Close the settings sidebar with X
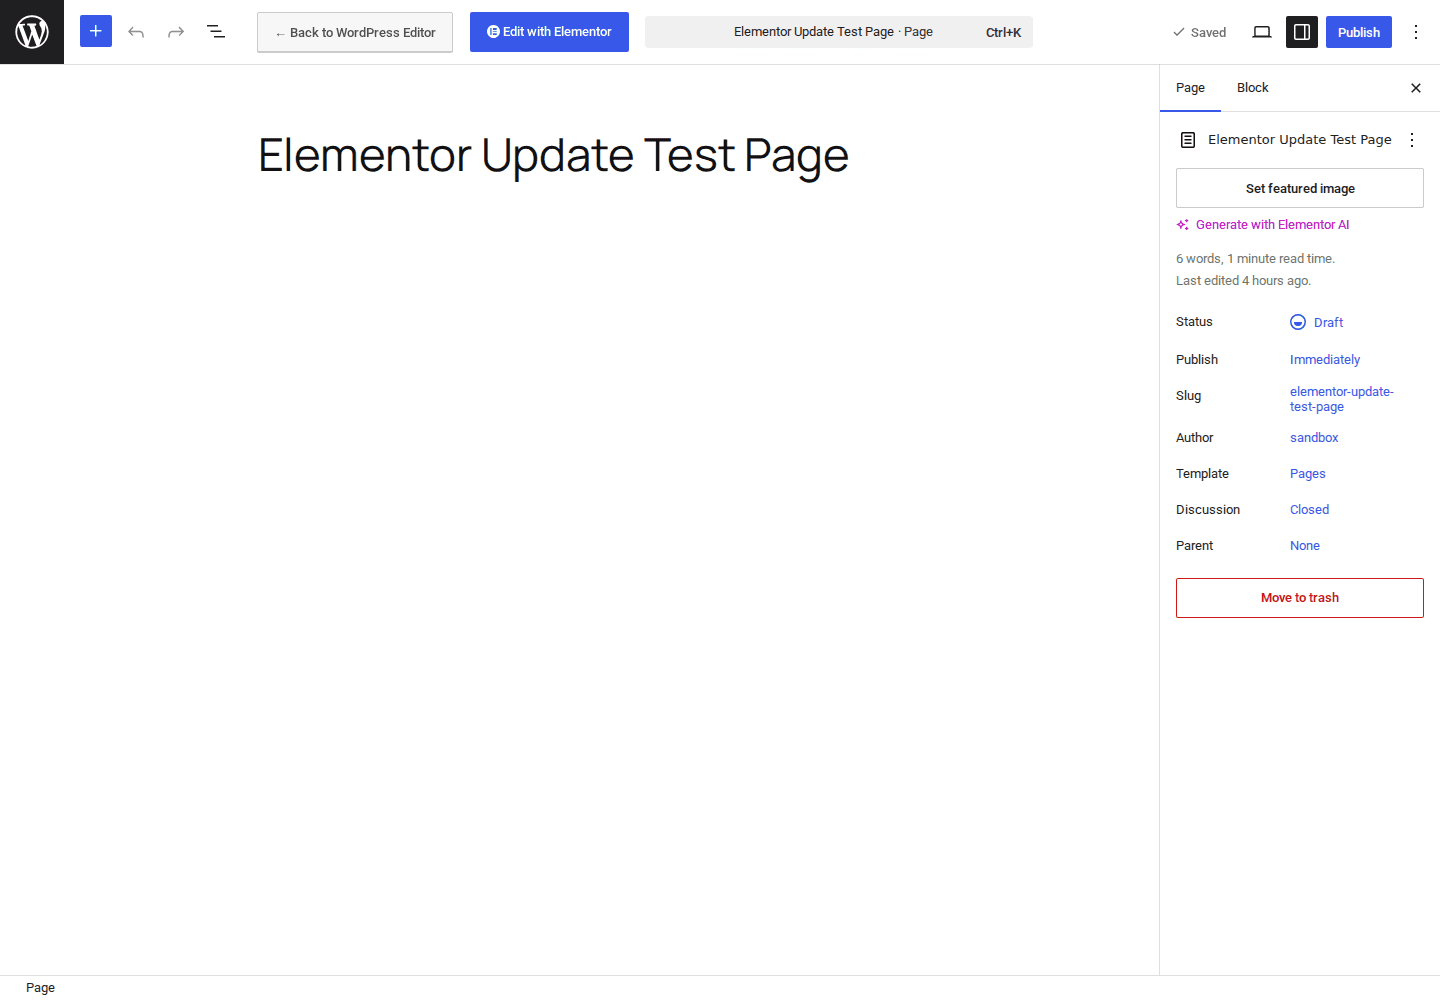The width and height of the screenshot is (1440, 1000). 1416,88
